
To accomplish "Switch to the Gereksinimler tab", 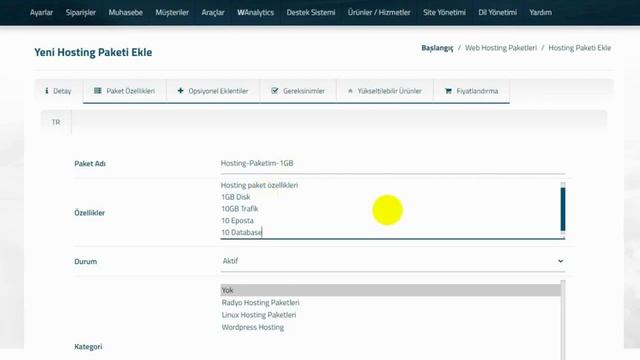I will (298, 91).
